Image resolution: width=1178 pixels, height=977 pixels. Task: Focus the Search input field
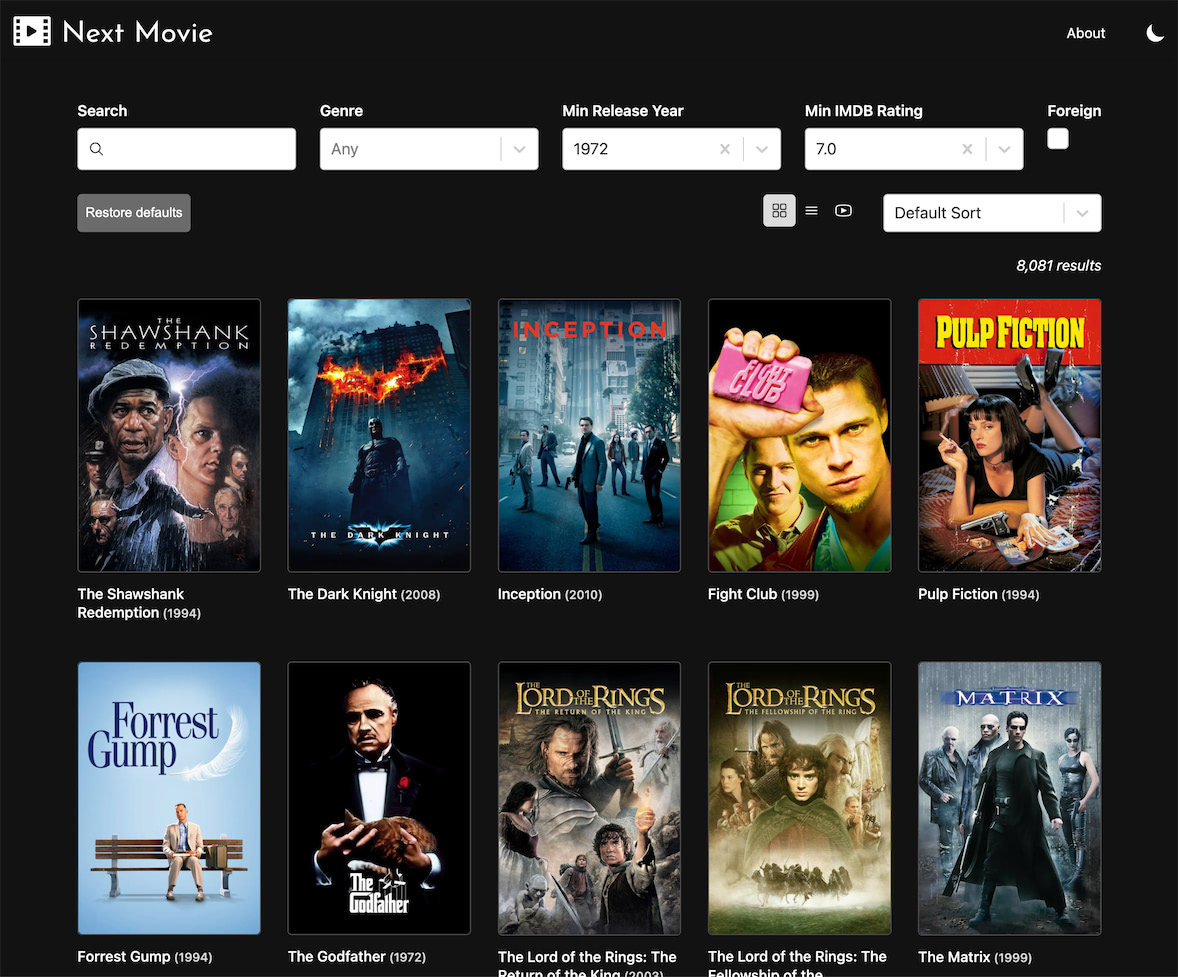tap(186, 149)
